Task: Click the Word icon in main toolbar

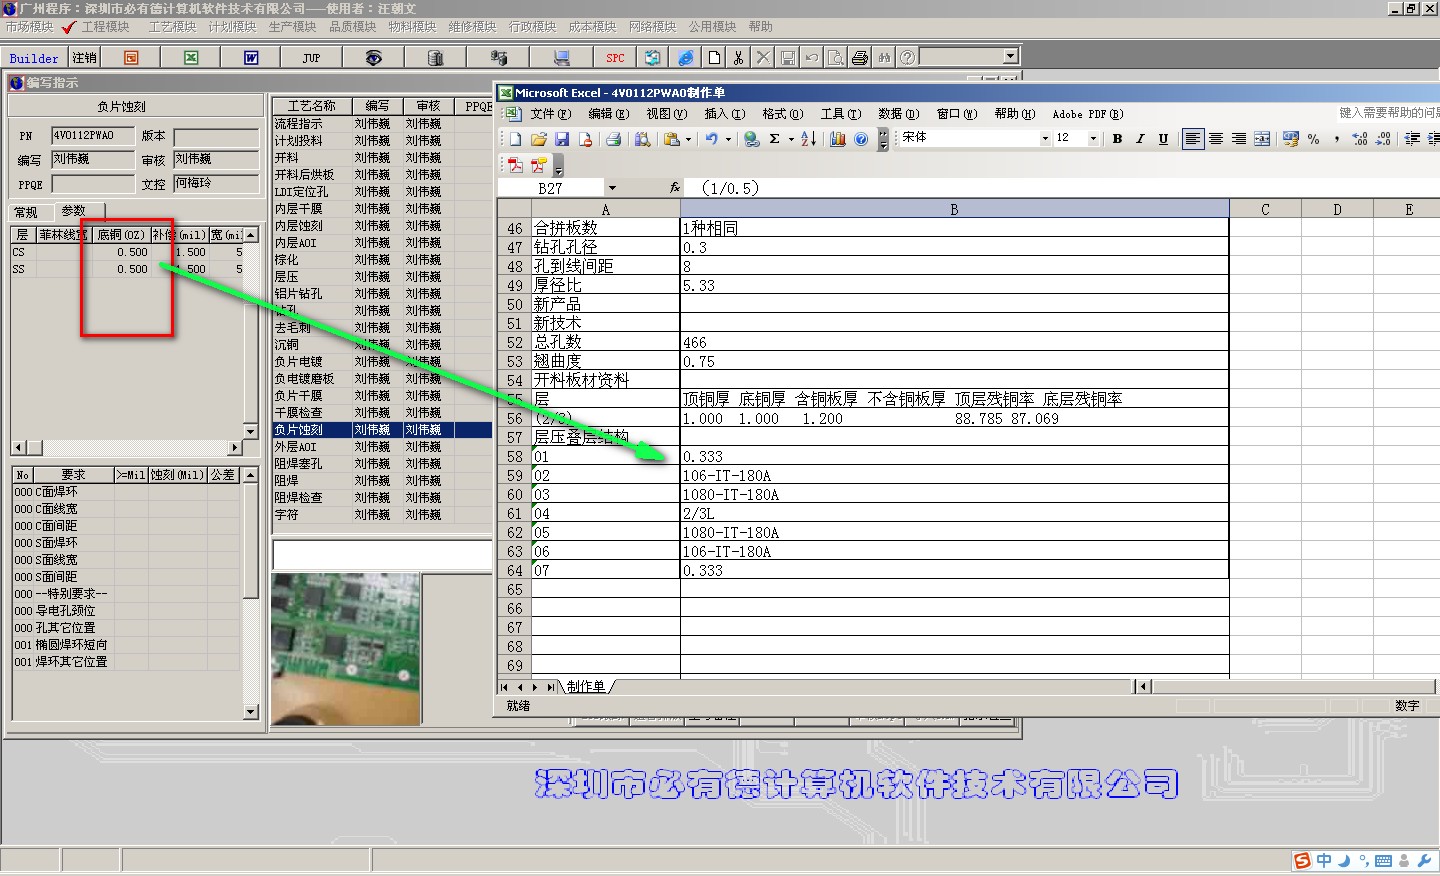Action: (251, 58)
